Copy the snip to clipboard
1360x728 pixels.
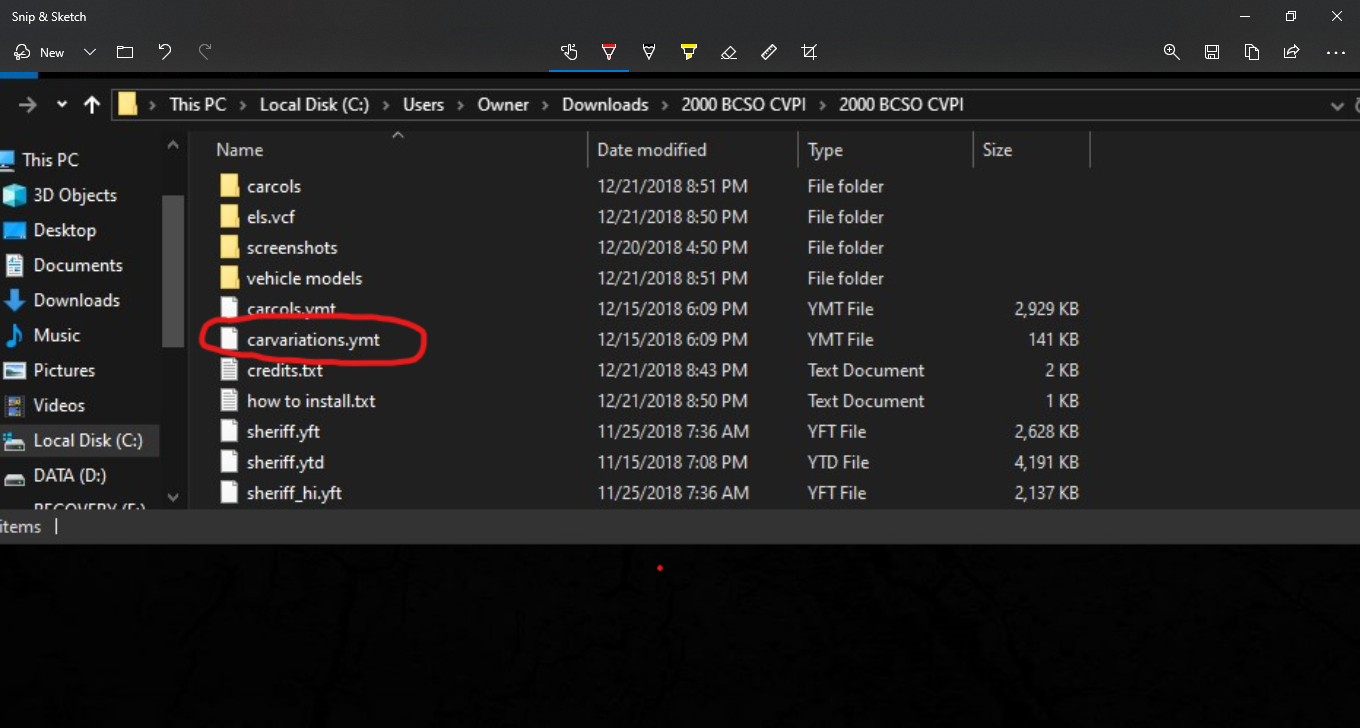[x=1252, y=52]
